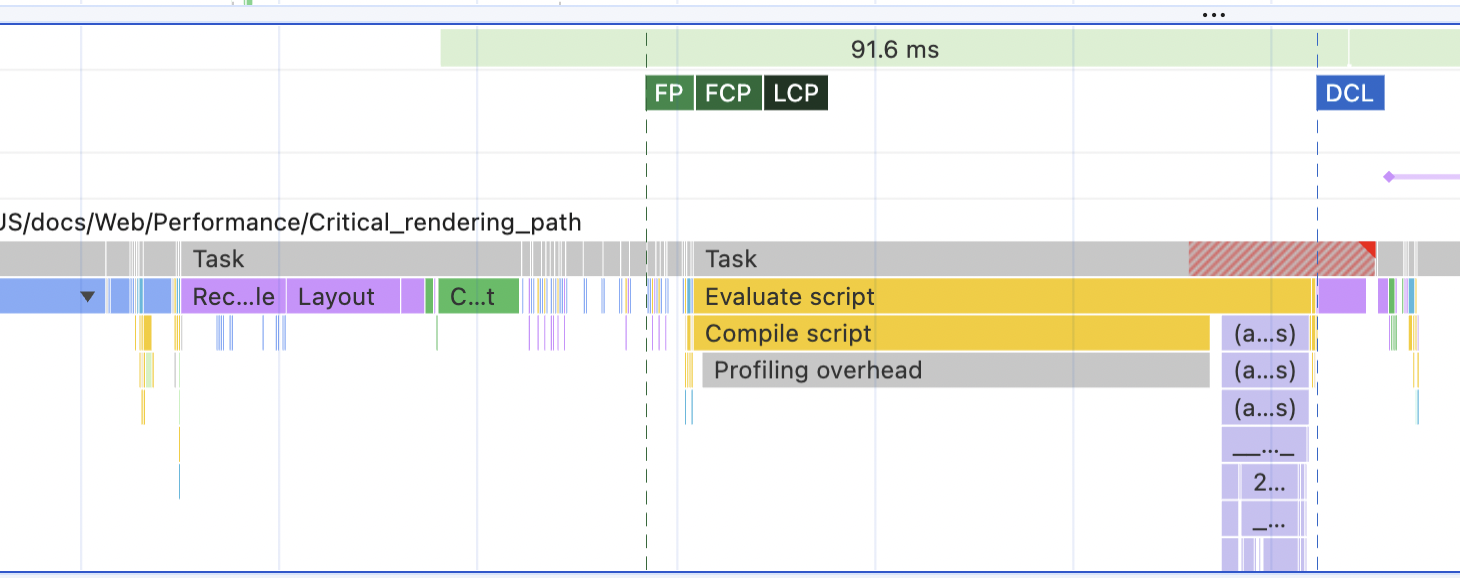Select the Task bar above Evaluate script

(x=940, y=259)
